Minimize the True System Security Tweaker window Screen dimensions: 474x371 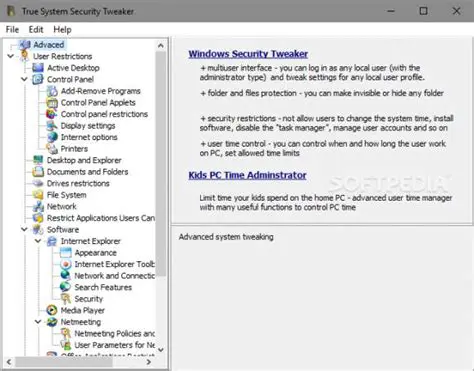pyautogui.click(x=391, y=11)
